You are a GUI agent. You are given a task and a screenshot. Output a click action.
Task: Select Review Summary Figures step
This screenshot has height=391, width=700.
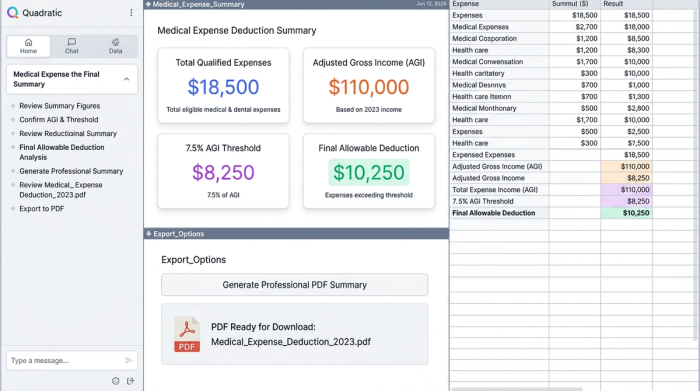(59, 106)
